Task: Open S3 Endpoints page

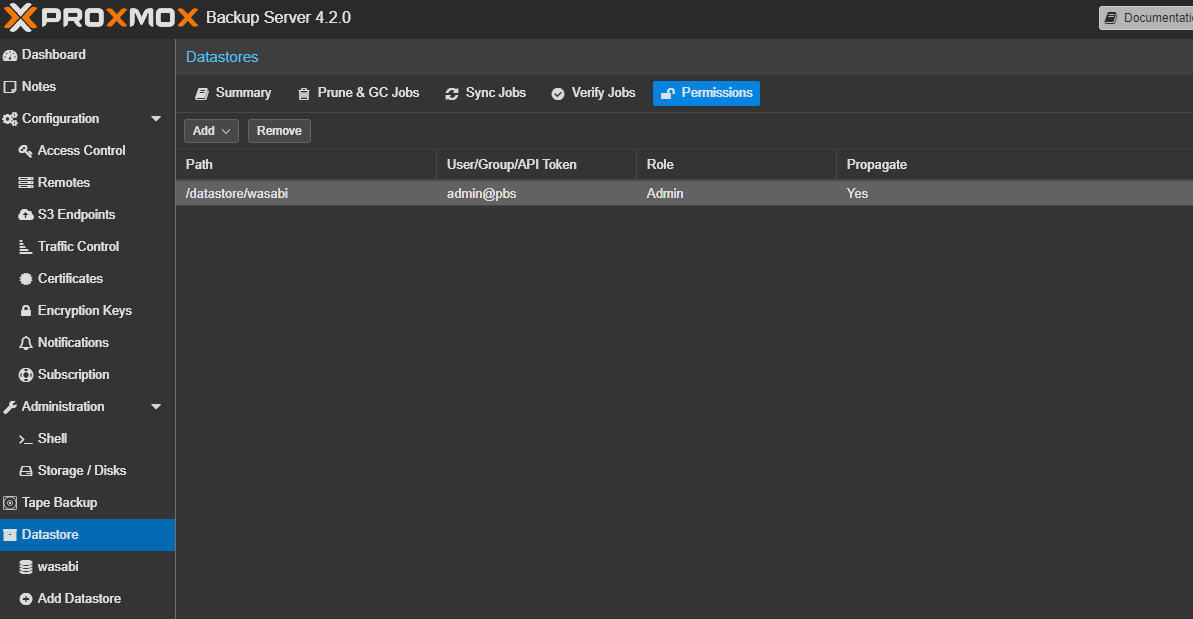Action: 87,214
